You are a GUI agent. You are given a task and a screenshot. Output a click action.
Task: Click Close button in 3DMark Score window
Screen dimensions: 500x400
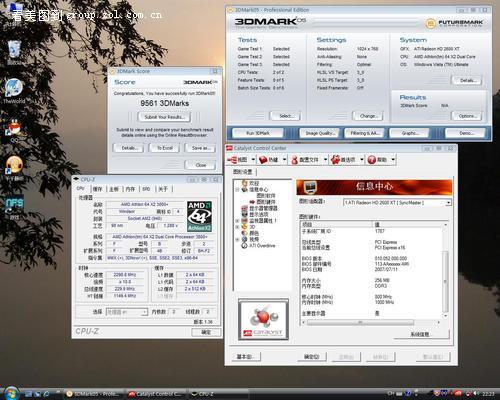pyautogui.click(x=201, y=165)
